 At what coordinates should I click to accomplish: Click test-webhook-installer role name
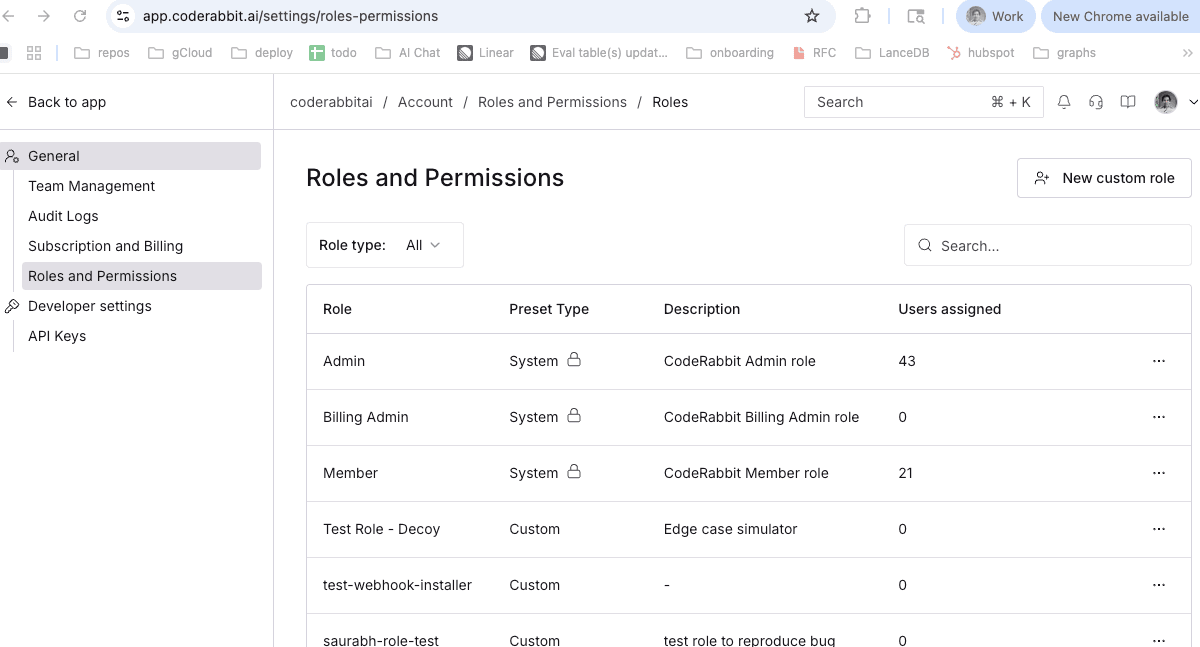[397, 585]
